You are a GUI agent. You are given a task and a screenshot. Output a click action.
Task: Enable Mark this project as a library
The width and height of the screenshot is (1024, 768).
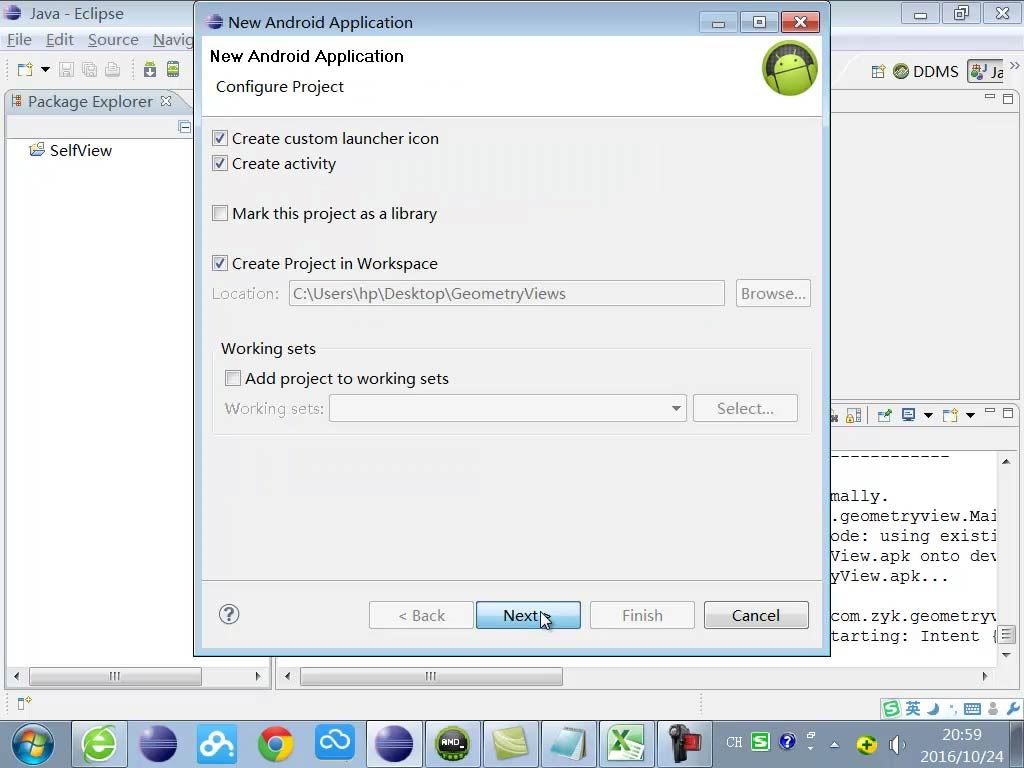[219, 214]
